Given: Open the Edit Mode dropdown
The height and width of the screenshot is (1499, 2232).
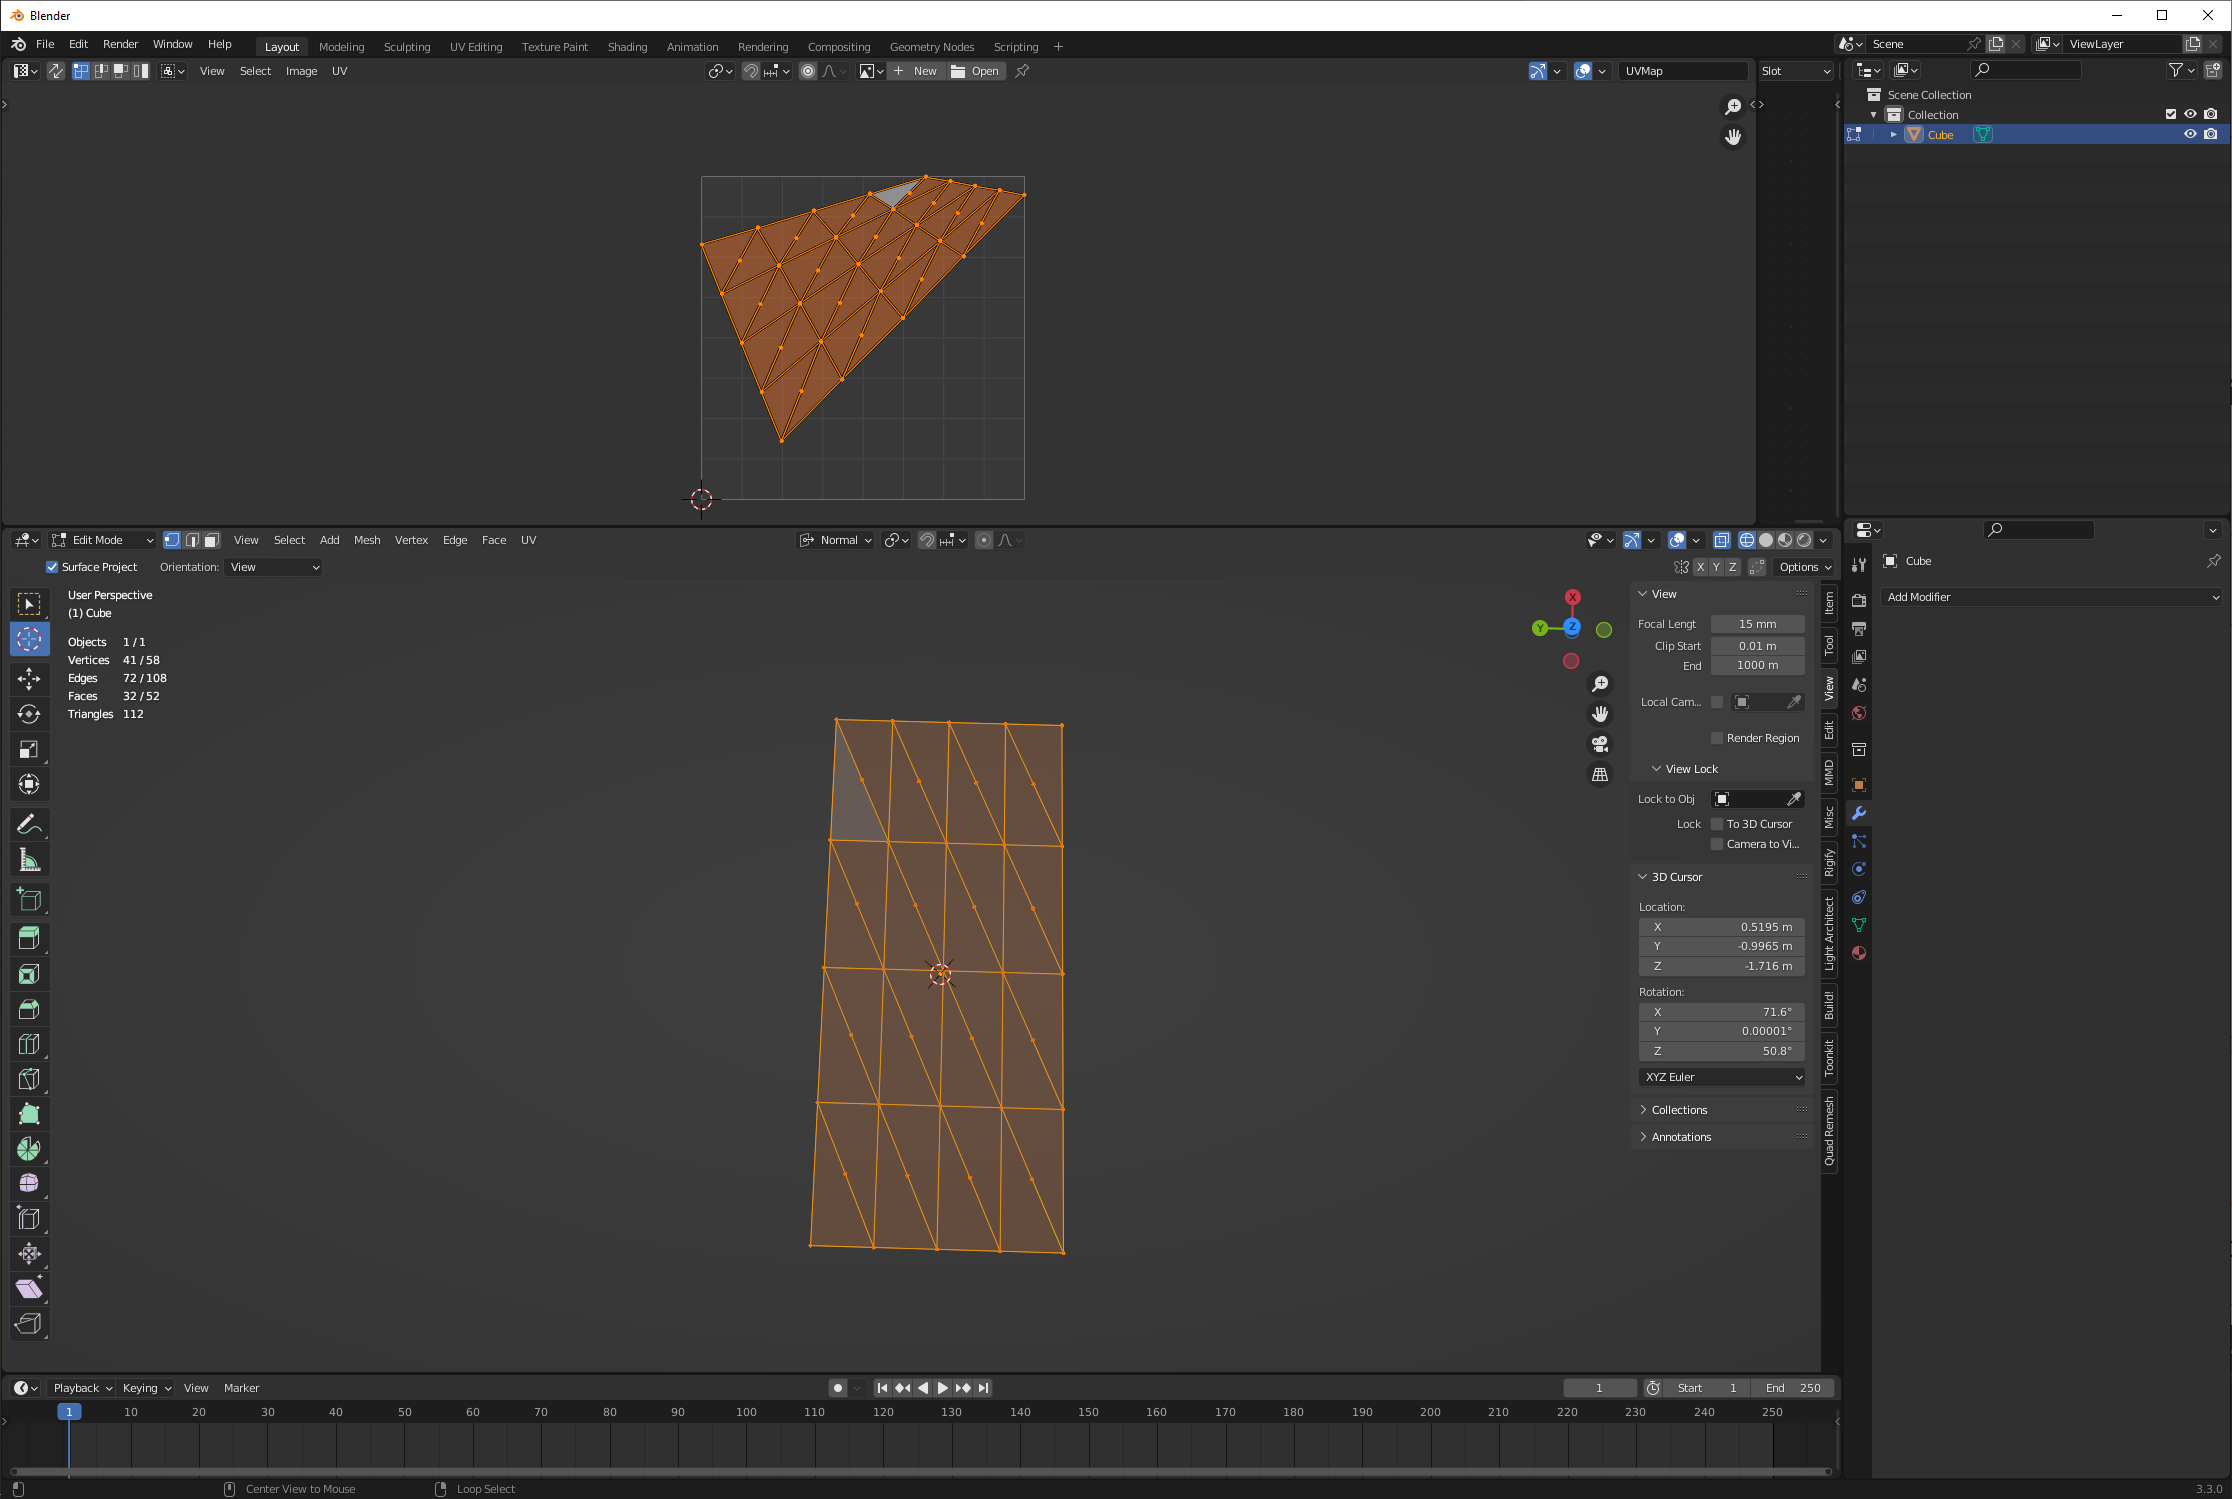Looking at the screenshot, I should click(104, 540).
